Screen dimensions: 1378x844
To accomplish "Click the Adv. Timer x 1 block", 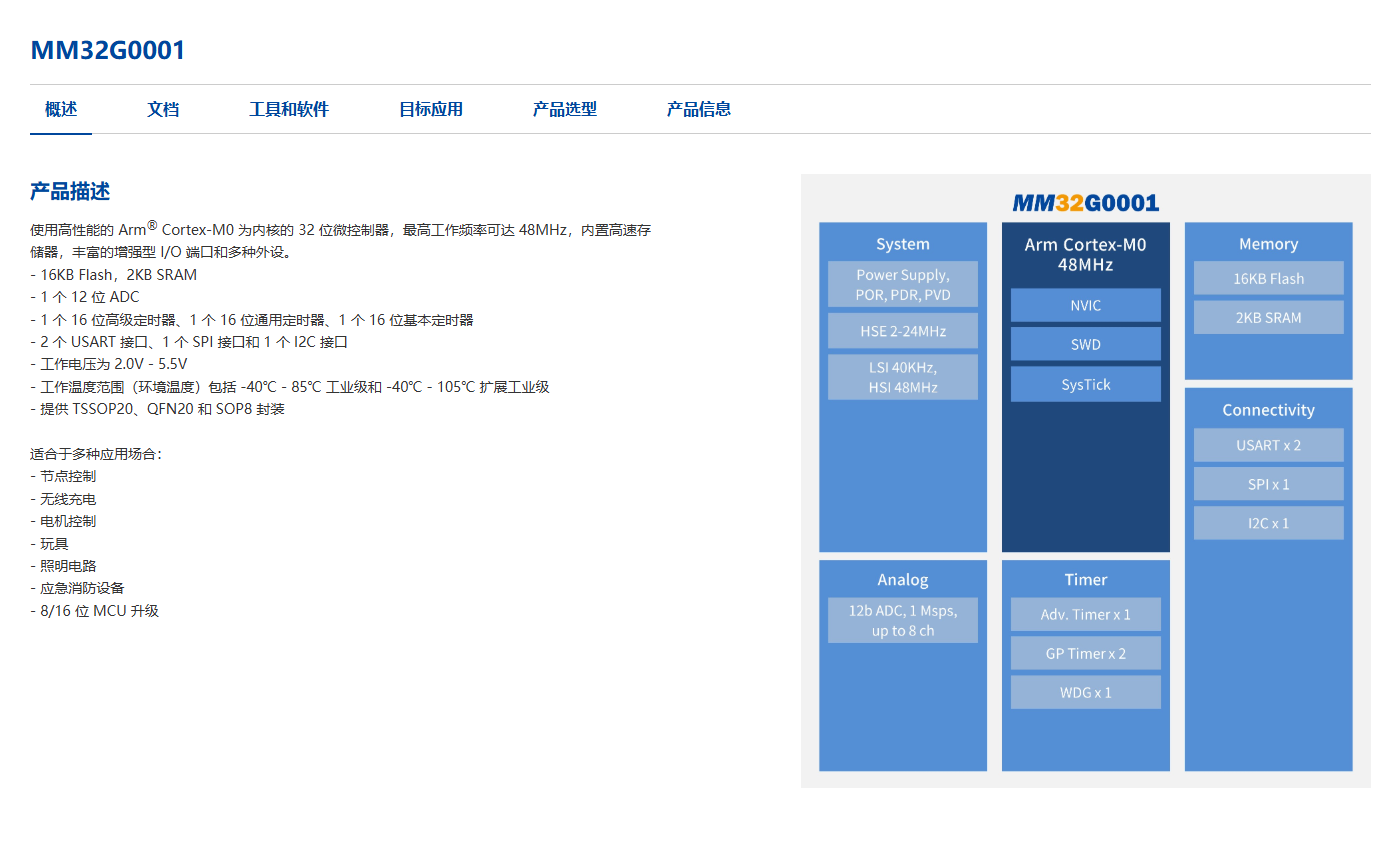I will pyautogui.click(x=1085, y=614).
